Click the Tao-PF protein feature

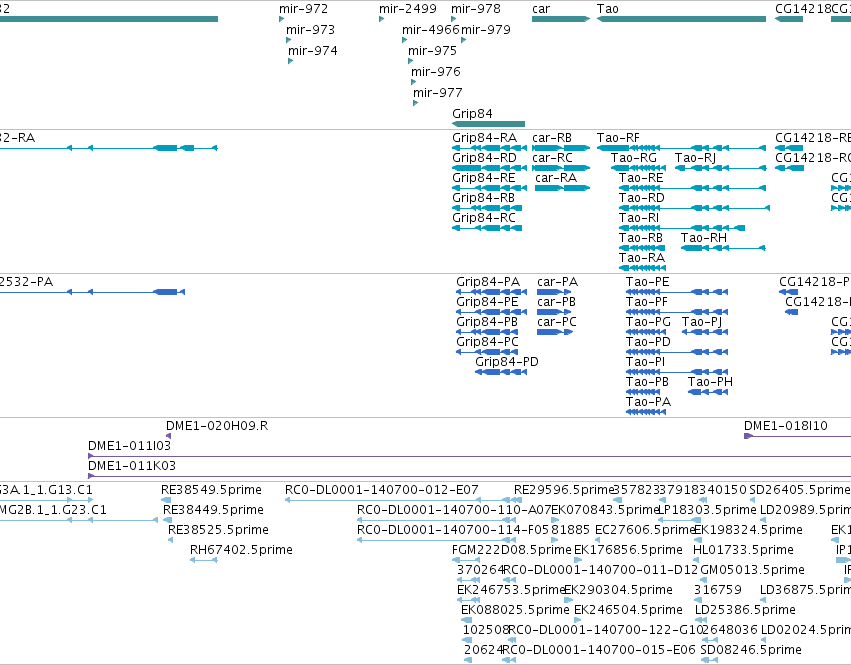point(677,312)
